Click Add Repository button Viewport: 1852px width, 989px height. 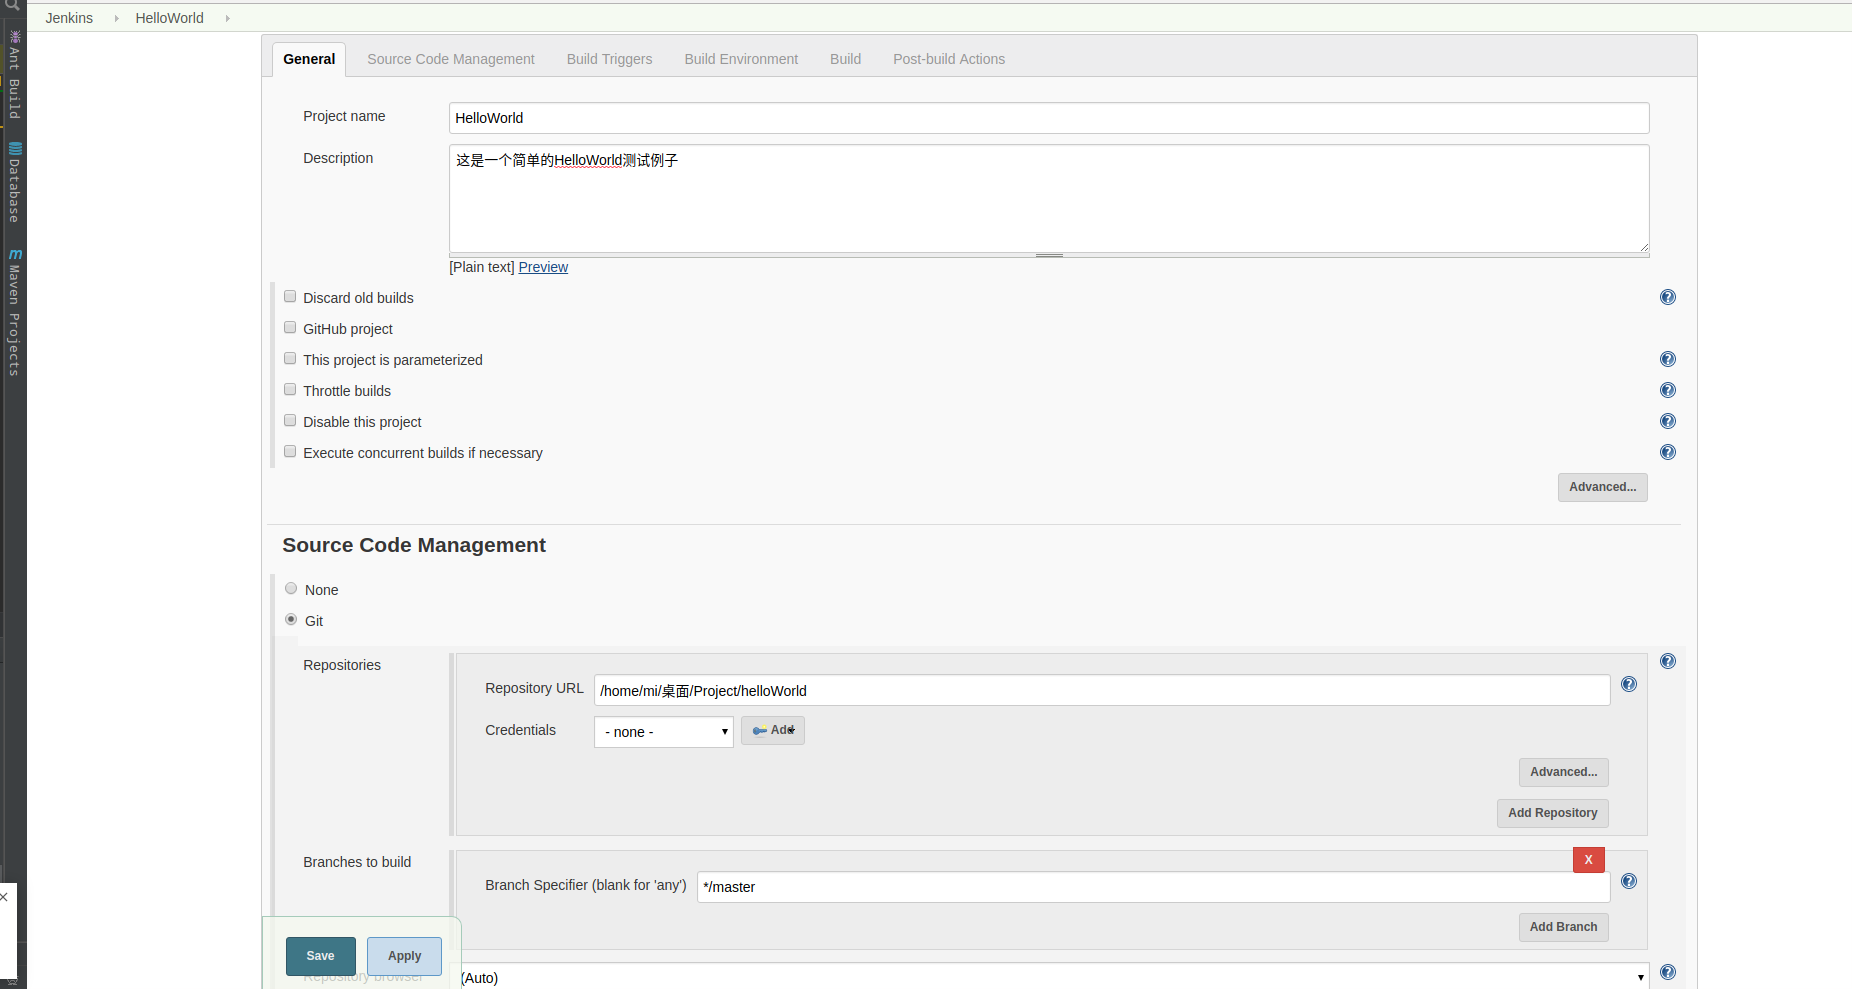(1552, 813)
